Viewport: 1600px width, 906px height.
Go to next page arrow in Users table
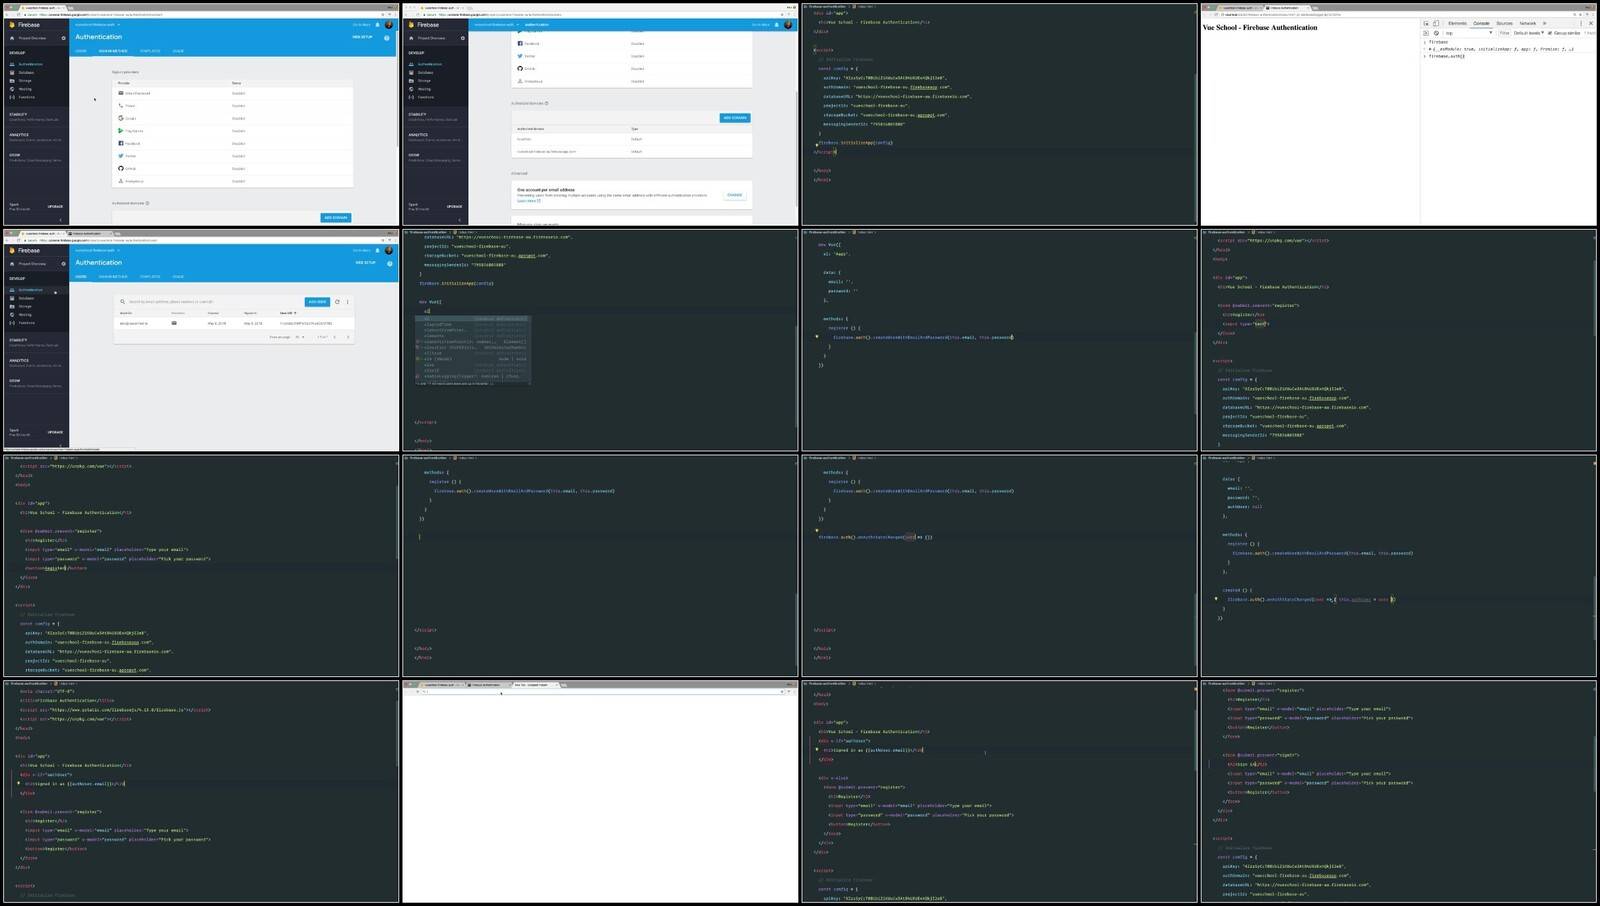[x=348, y=337]
